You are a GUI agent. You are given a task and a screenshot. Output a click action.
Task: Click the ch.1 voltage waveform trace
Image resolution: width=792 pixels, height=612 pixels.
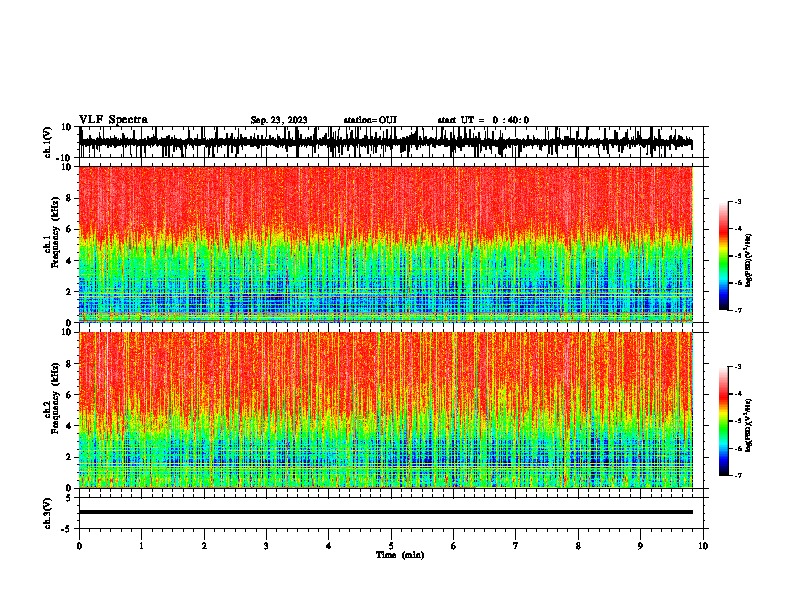386,142
